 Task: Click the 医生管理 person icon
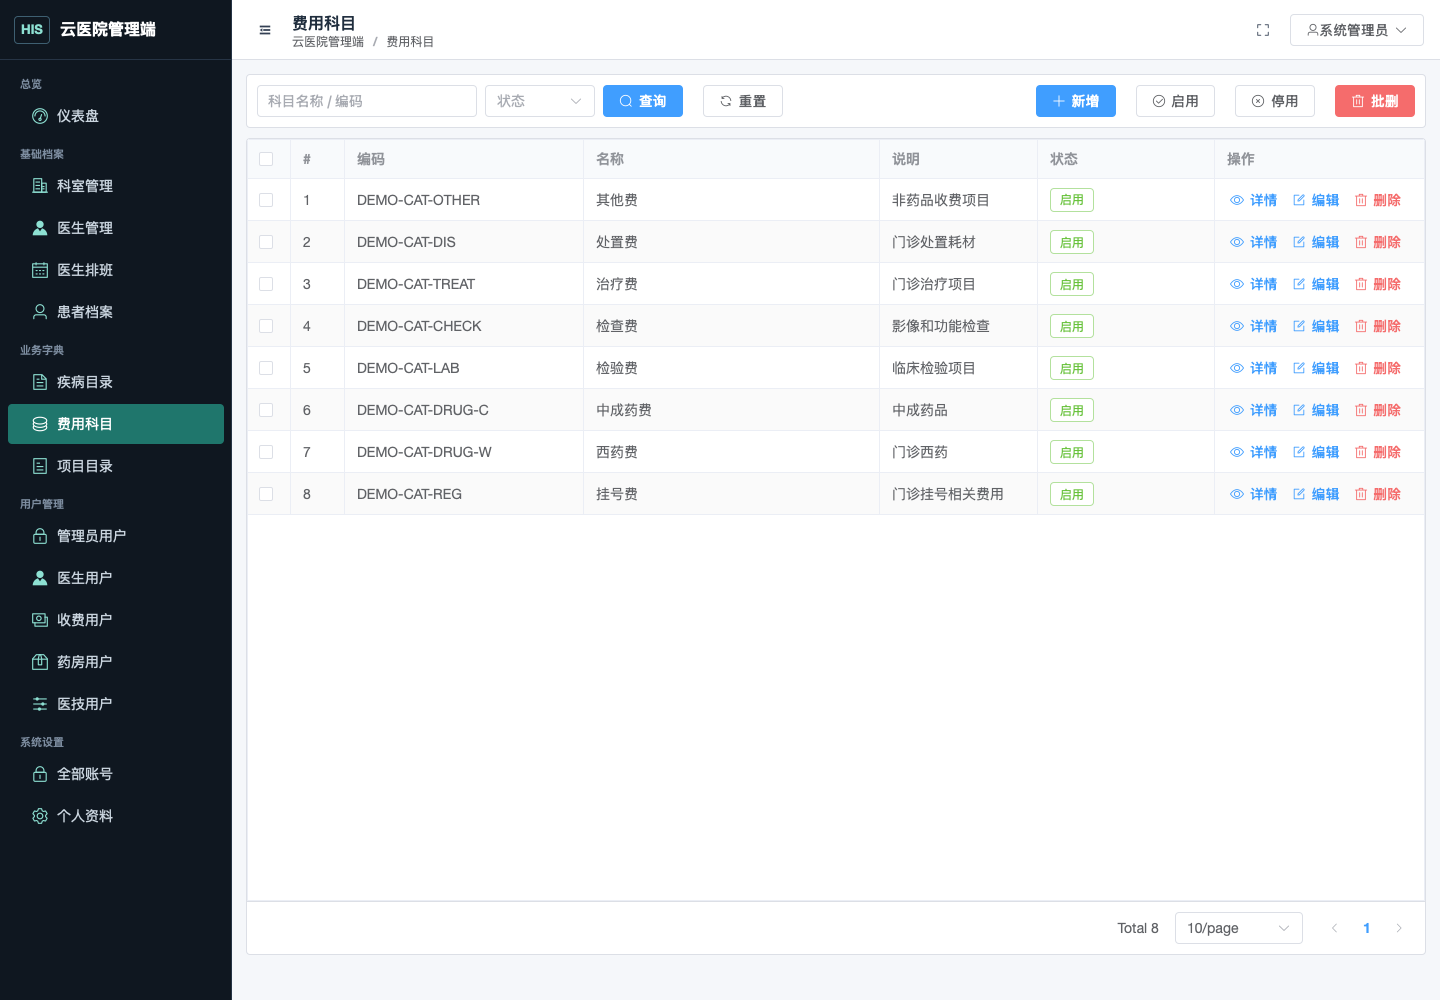(x=40, y=228)
